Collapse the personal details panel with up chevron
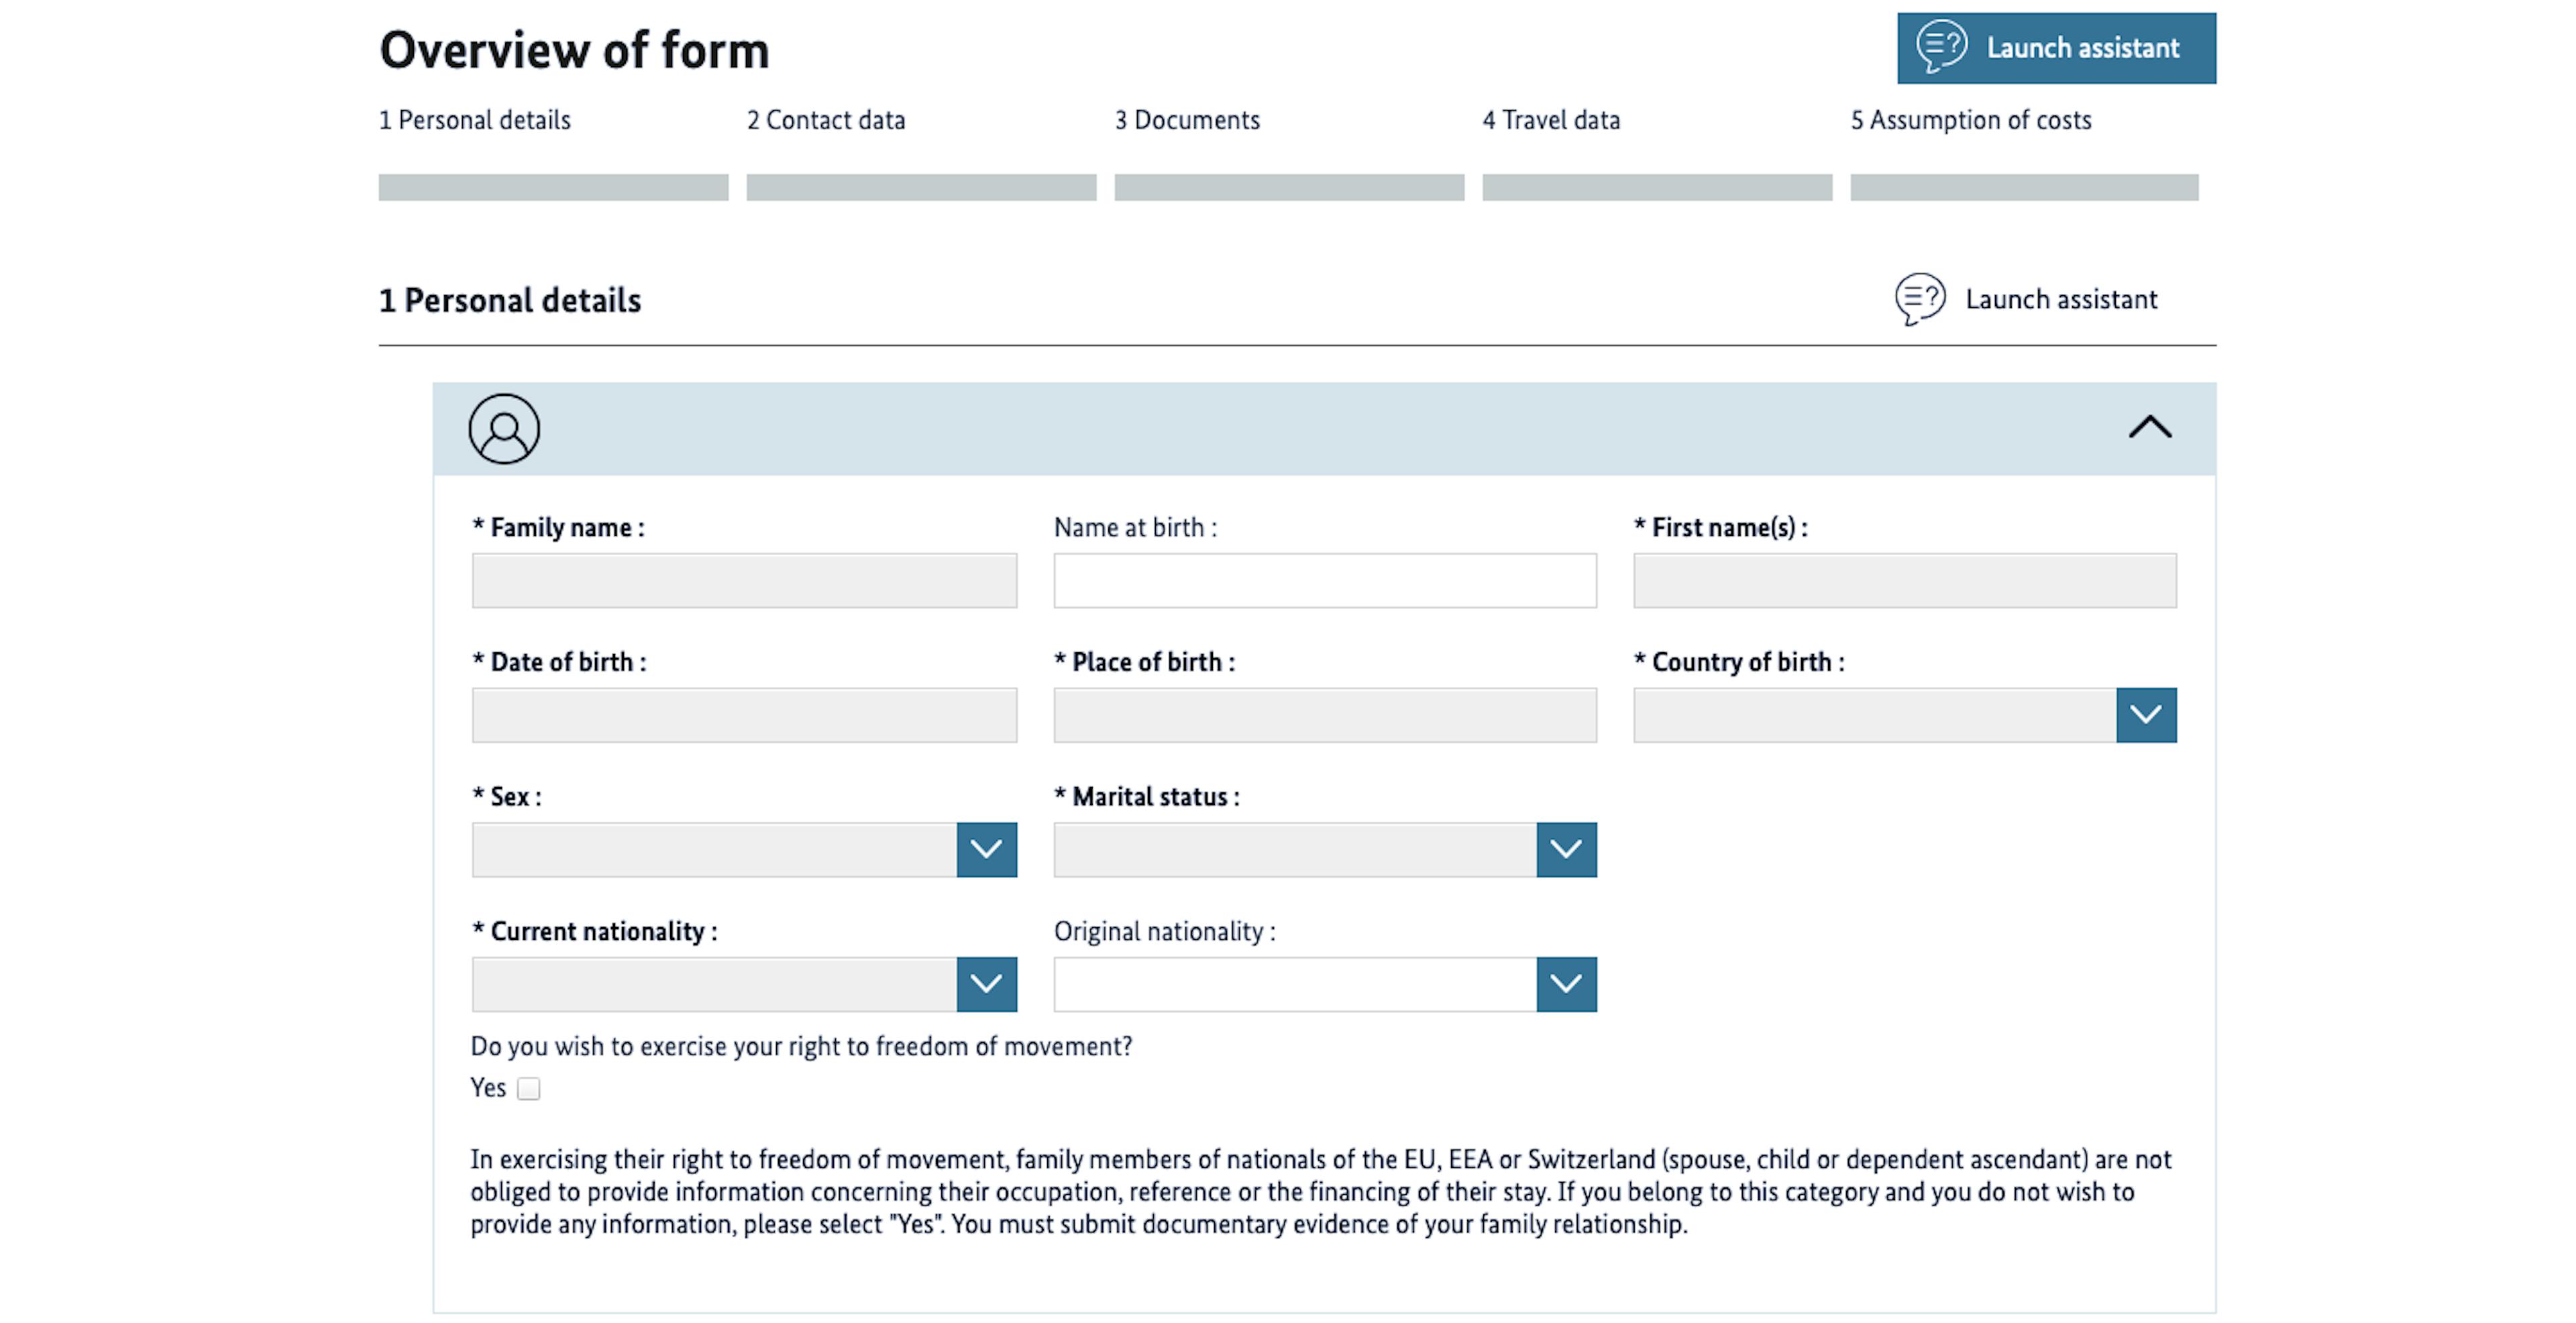Screen dimensions: 2576x1323 click(x=2149, y=428)
